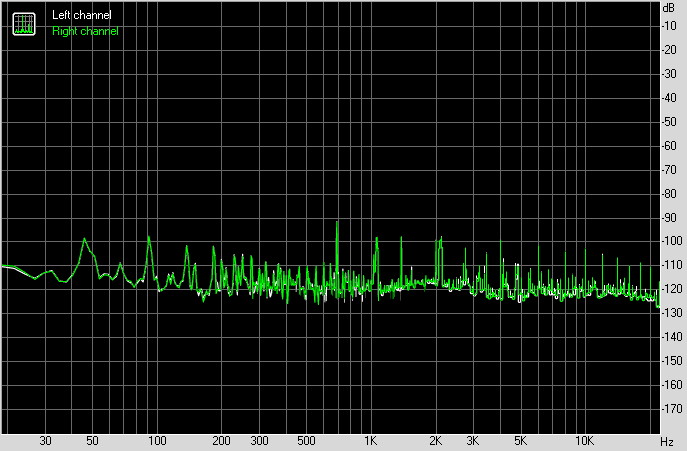
Task: Click the '3K' frequency axis label
Action: point(473,441)
